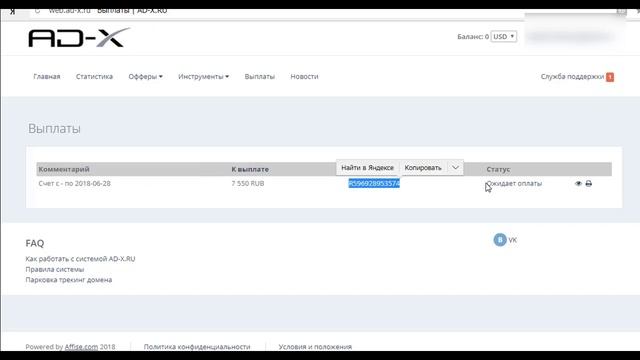Image resolution: width=640 pixels, height=360 pixels.
Task: Choose Копировать in popup
Action: point(423,168)
